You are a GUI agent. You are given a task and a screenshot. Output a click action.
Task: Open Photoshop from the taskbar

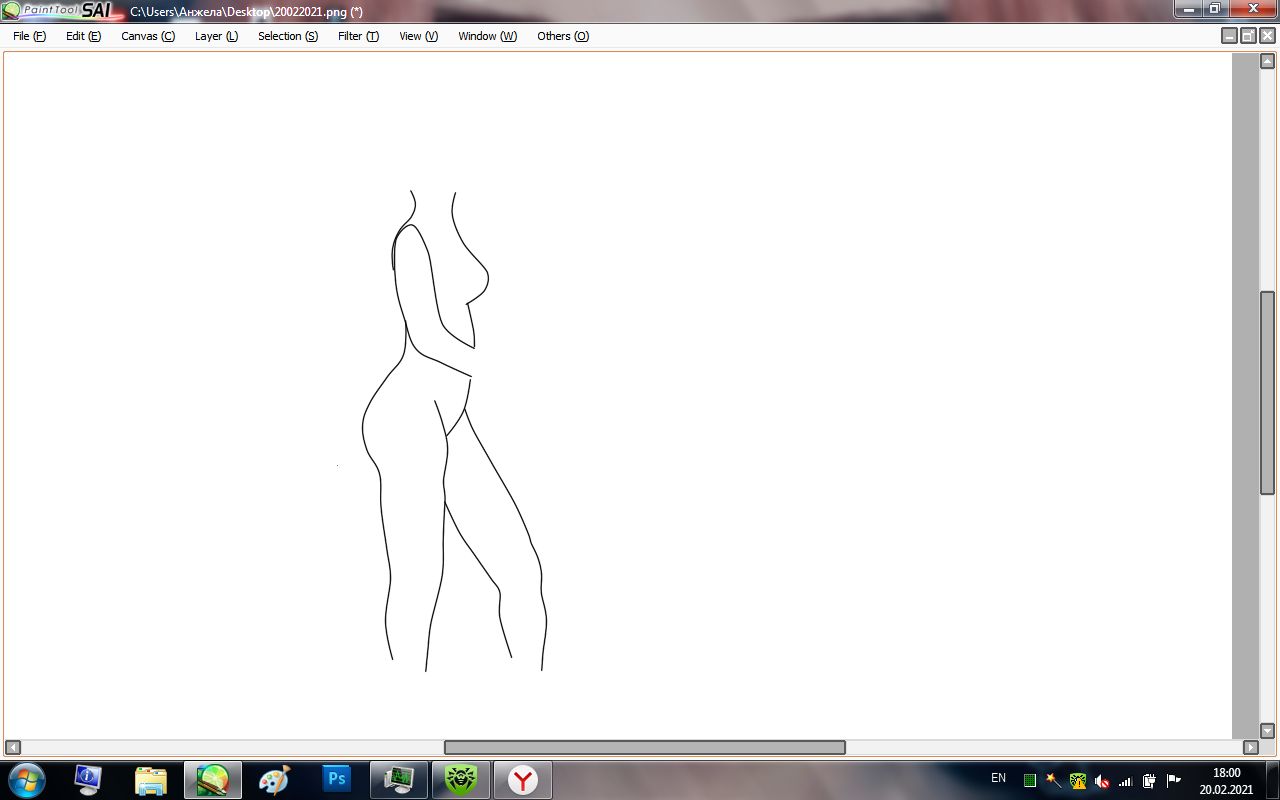coord(337,779)
